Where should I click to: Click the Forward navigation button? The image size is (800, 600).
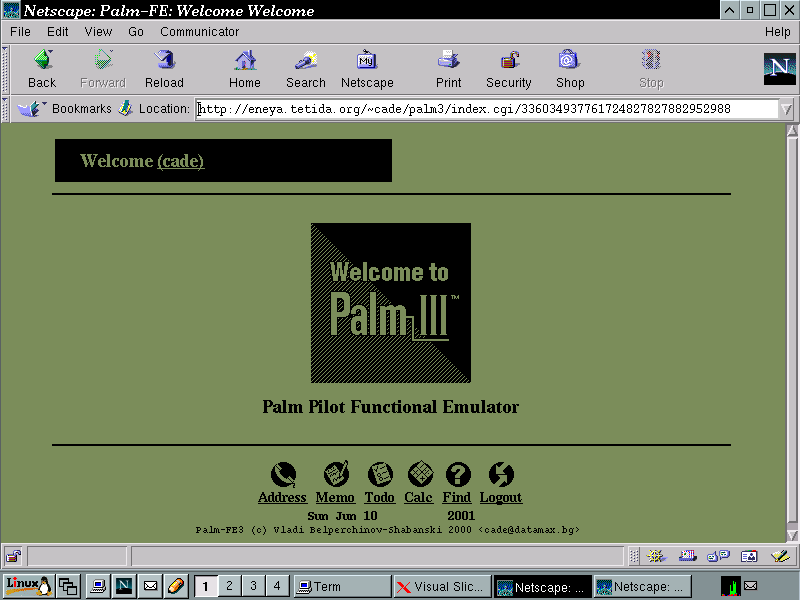point(103,69)
